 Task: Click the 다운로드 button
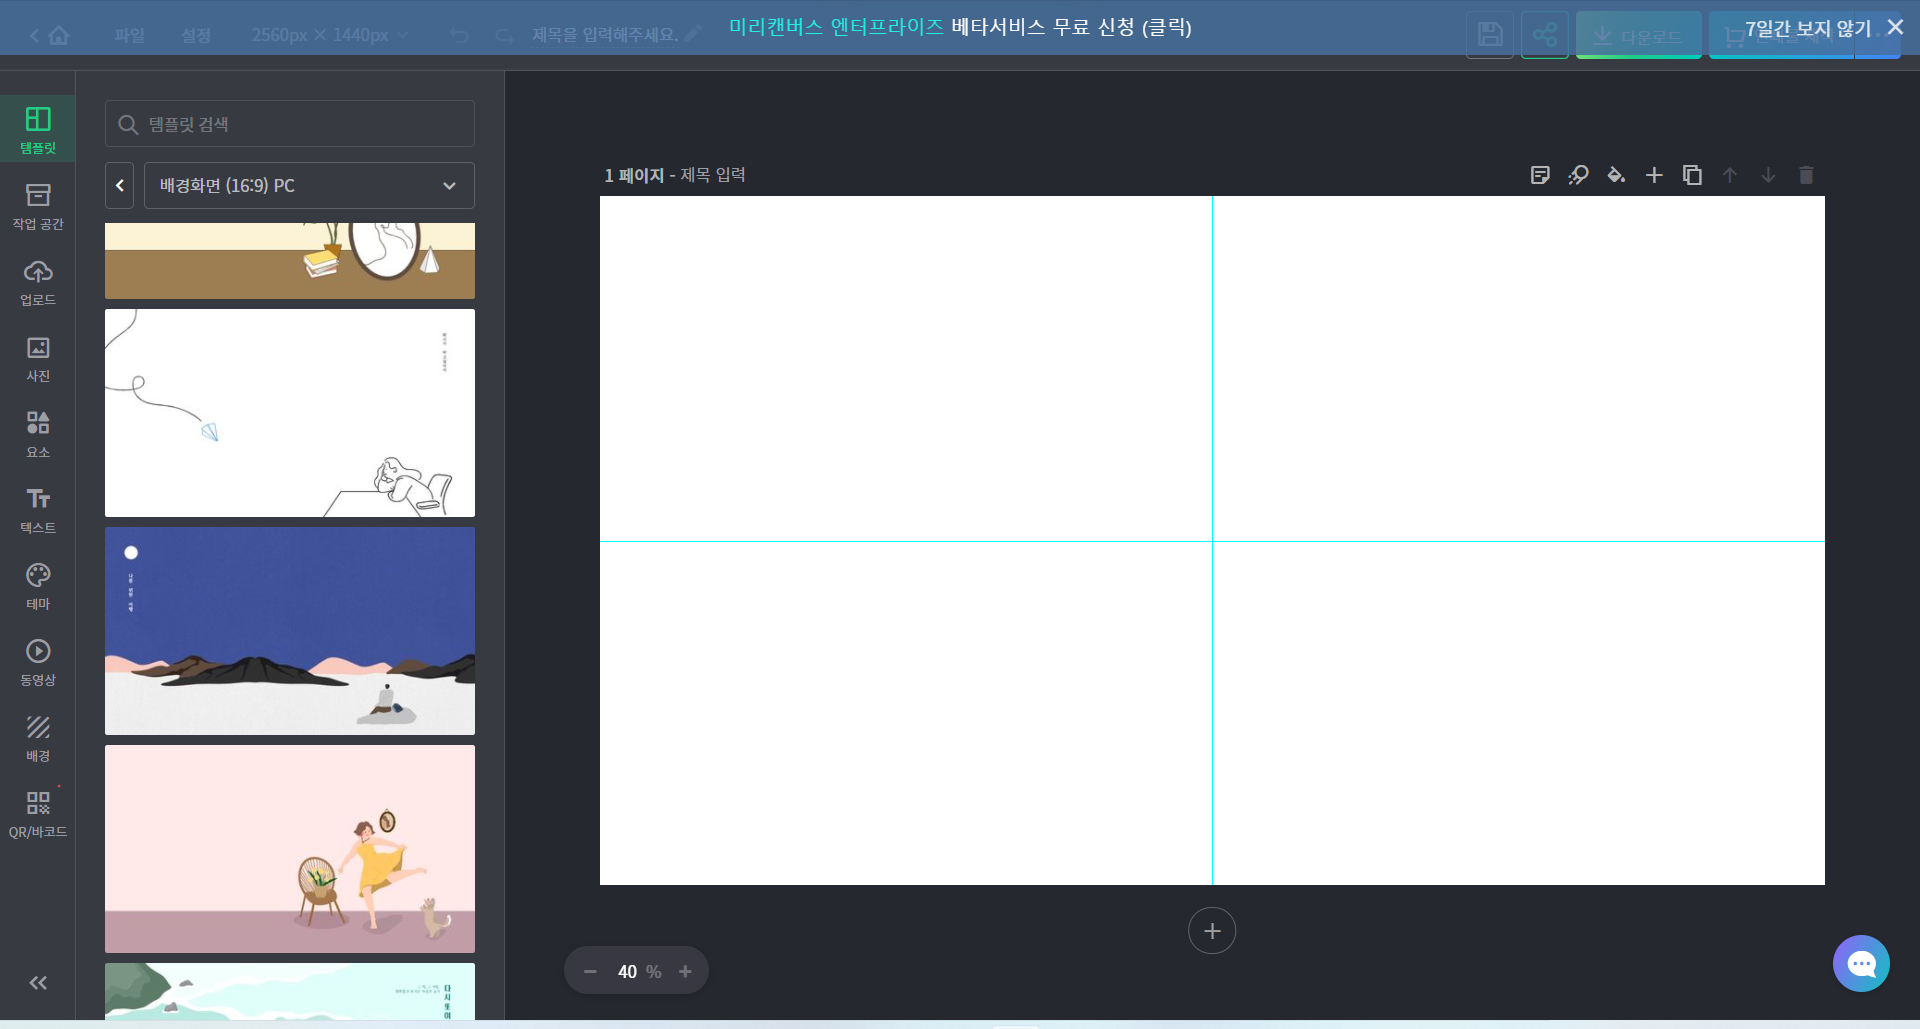click(x=1638, y=36)
